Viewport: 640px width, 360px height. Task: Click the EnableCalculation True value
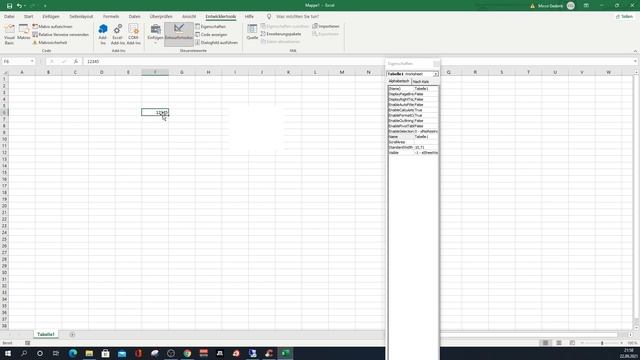point(426,110)
